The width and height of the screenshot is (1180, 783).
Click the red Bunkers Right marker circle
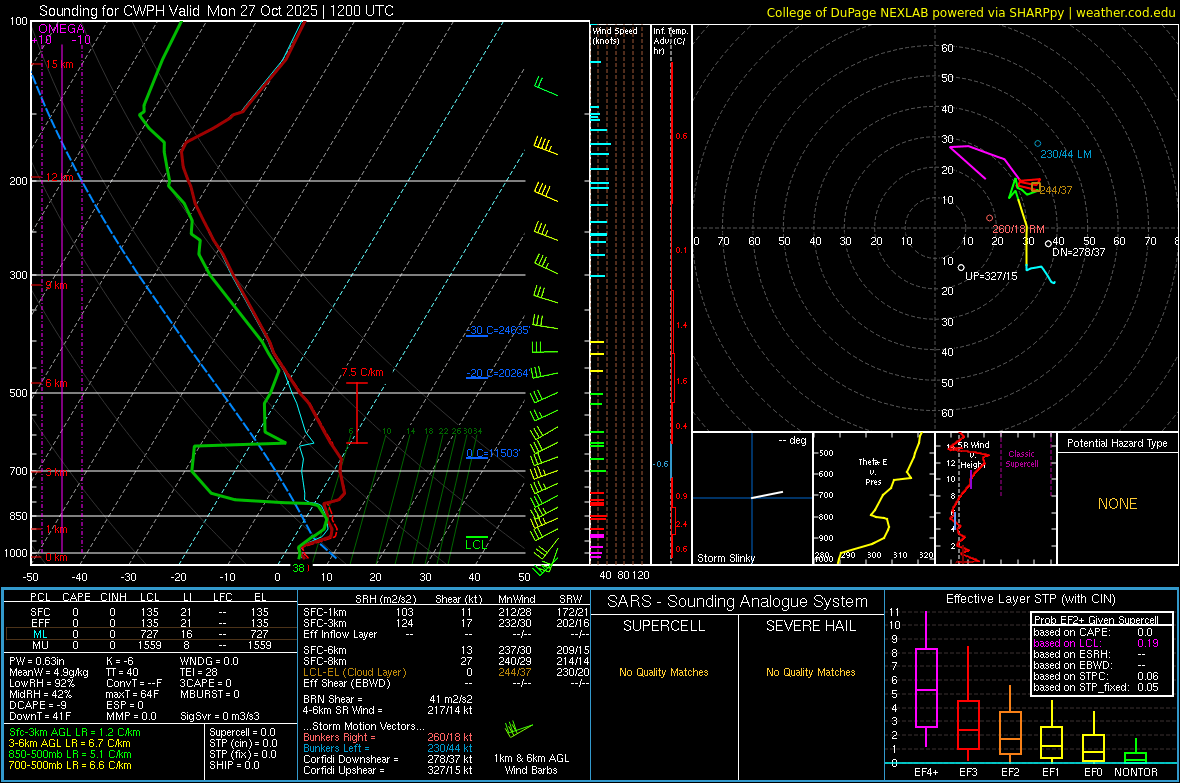[x=990, y=218]
